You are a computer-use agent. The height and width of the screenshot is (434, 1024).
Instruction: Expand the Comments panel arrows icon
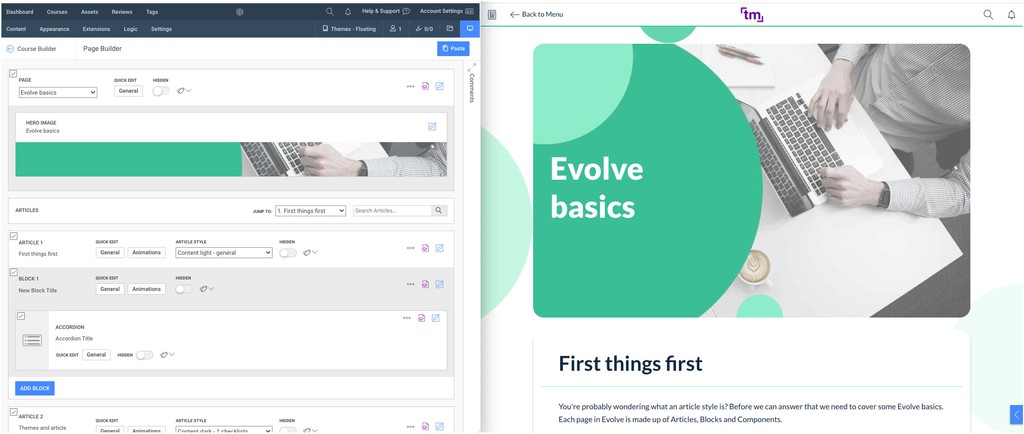click(x=472, y=67)
